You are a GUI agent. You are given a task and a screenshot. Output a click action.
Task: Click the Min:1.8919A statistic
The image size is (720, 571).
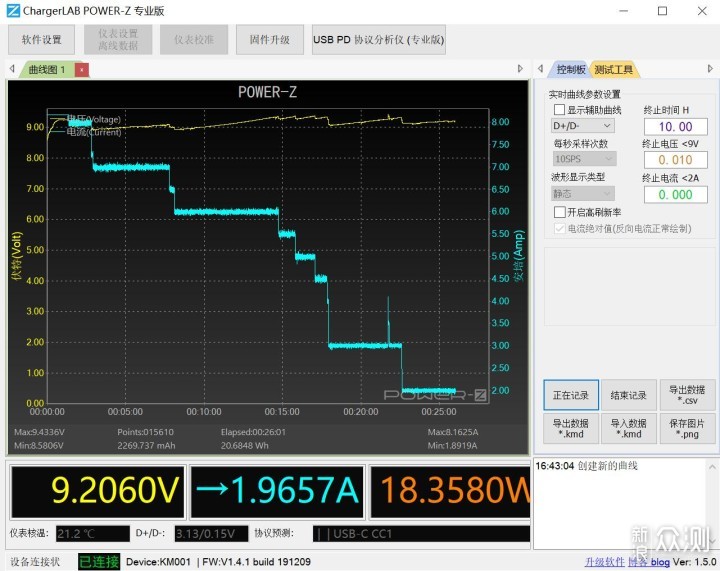click(452, 445)
